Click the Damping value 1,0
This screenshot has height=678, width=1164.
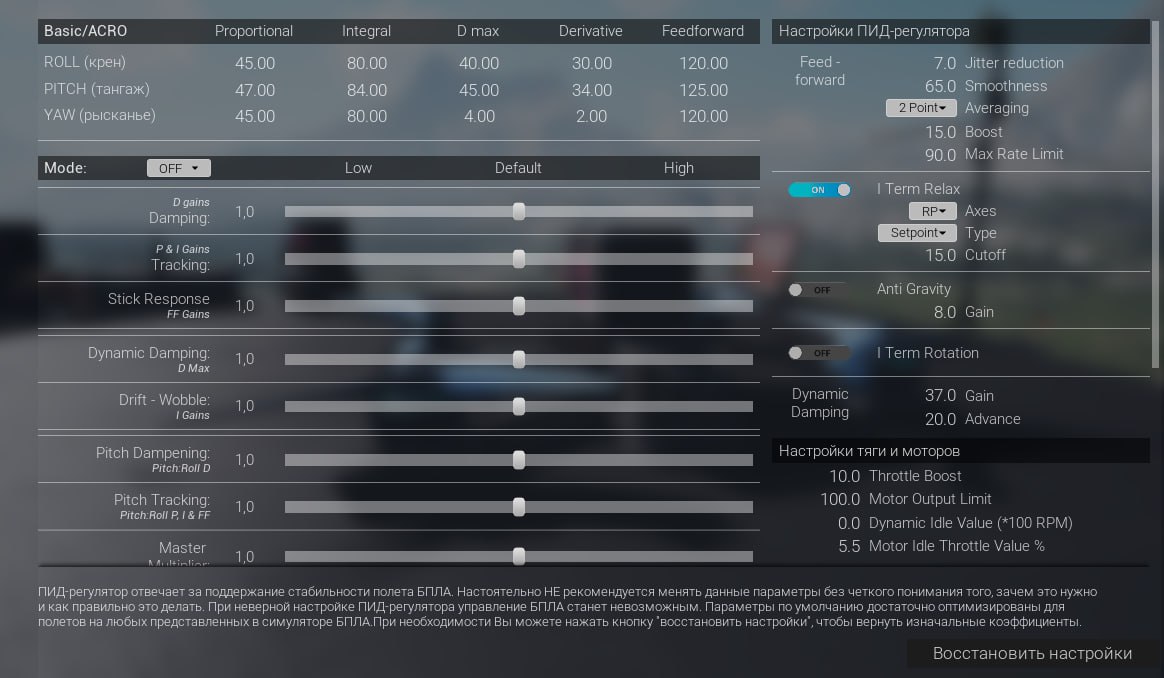pos(244,212)
